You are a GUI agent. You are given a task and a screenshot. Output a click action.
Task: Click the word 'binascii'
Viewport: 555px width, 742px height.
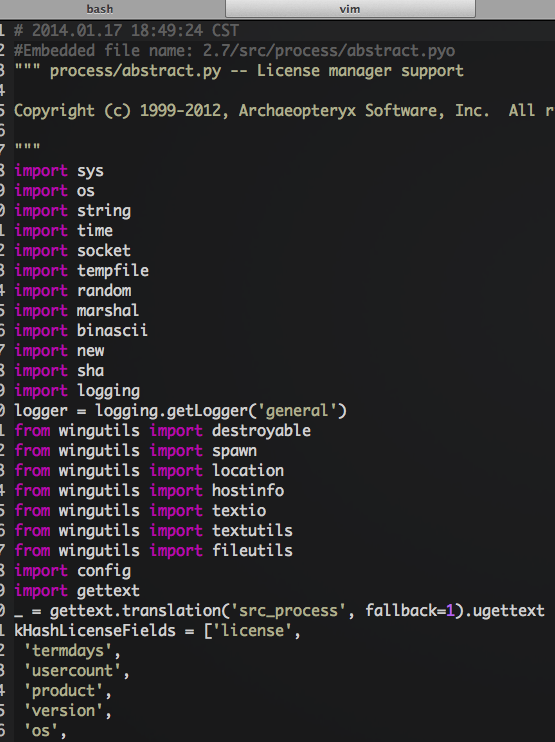point(112,330)
